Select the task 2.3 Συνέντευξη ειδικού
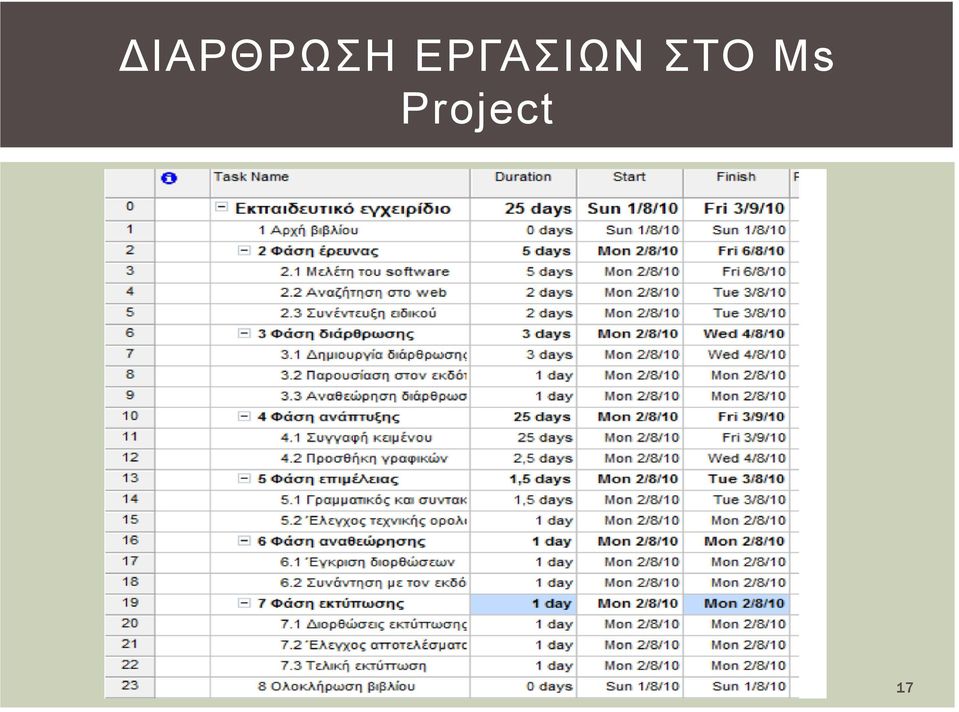 pos(358,313)
